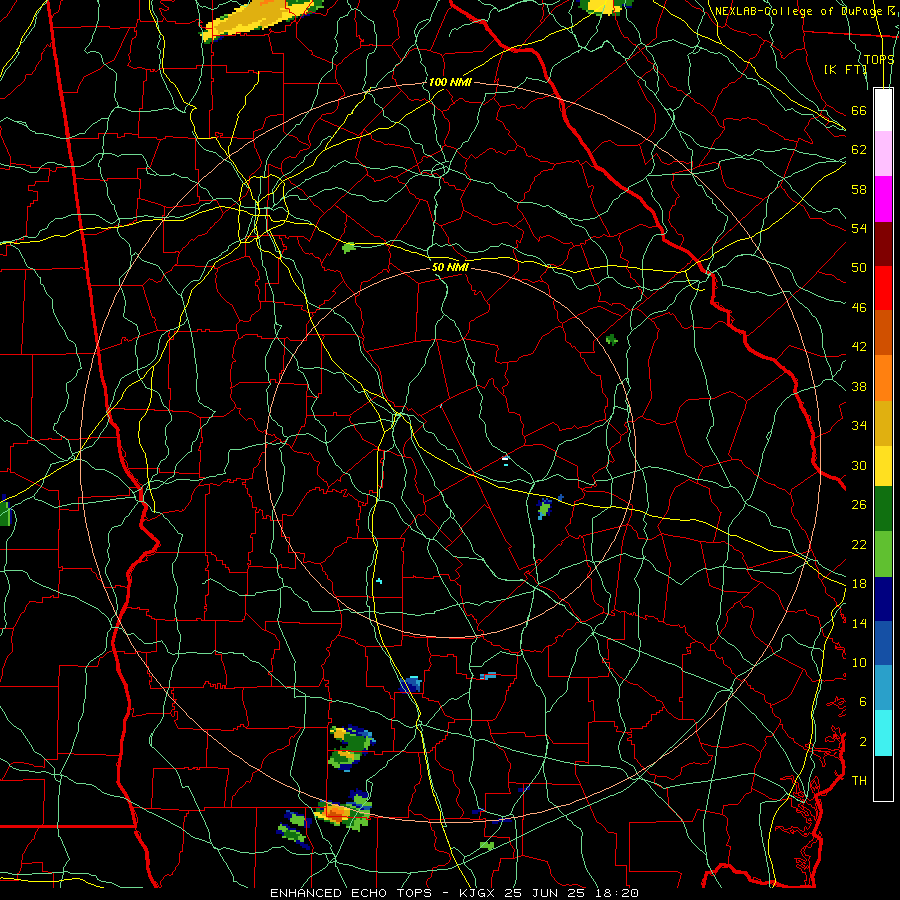Click the small white echo near radar center
Viewport: 900px width, 900px height.
tap(505, 458)
